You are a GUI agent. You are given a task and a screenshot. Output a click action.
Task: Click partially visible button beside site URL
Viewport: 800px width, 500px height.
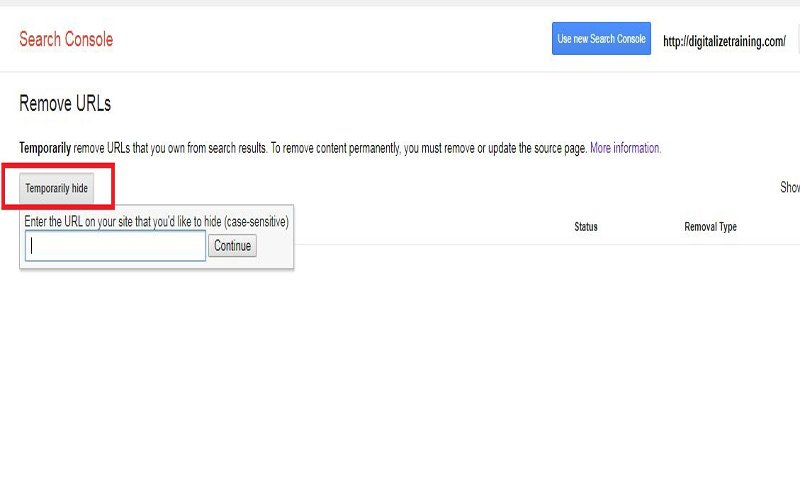[x=798, y=38]
